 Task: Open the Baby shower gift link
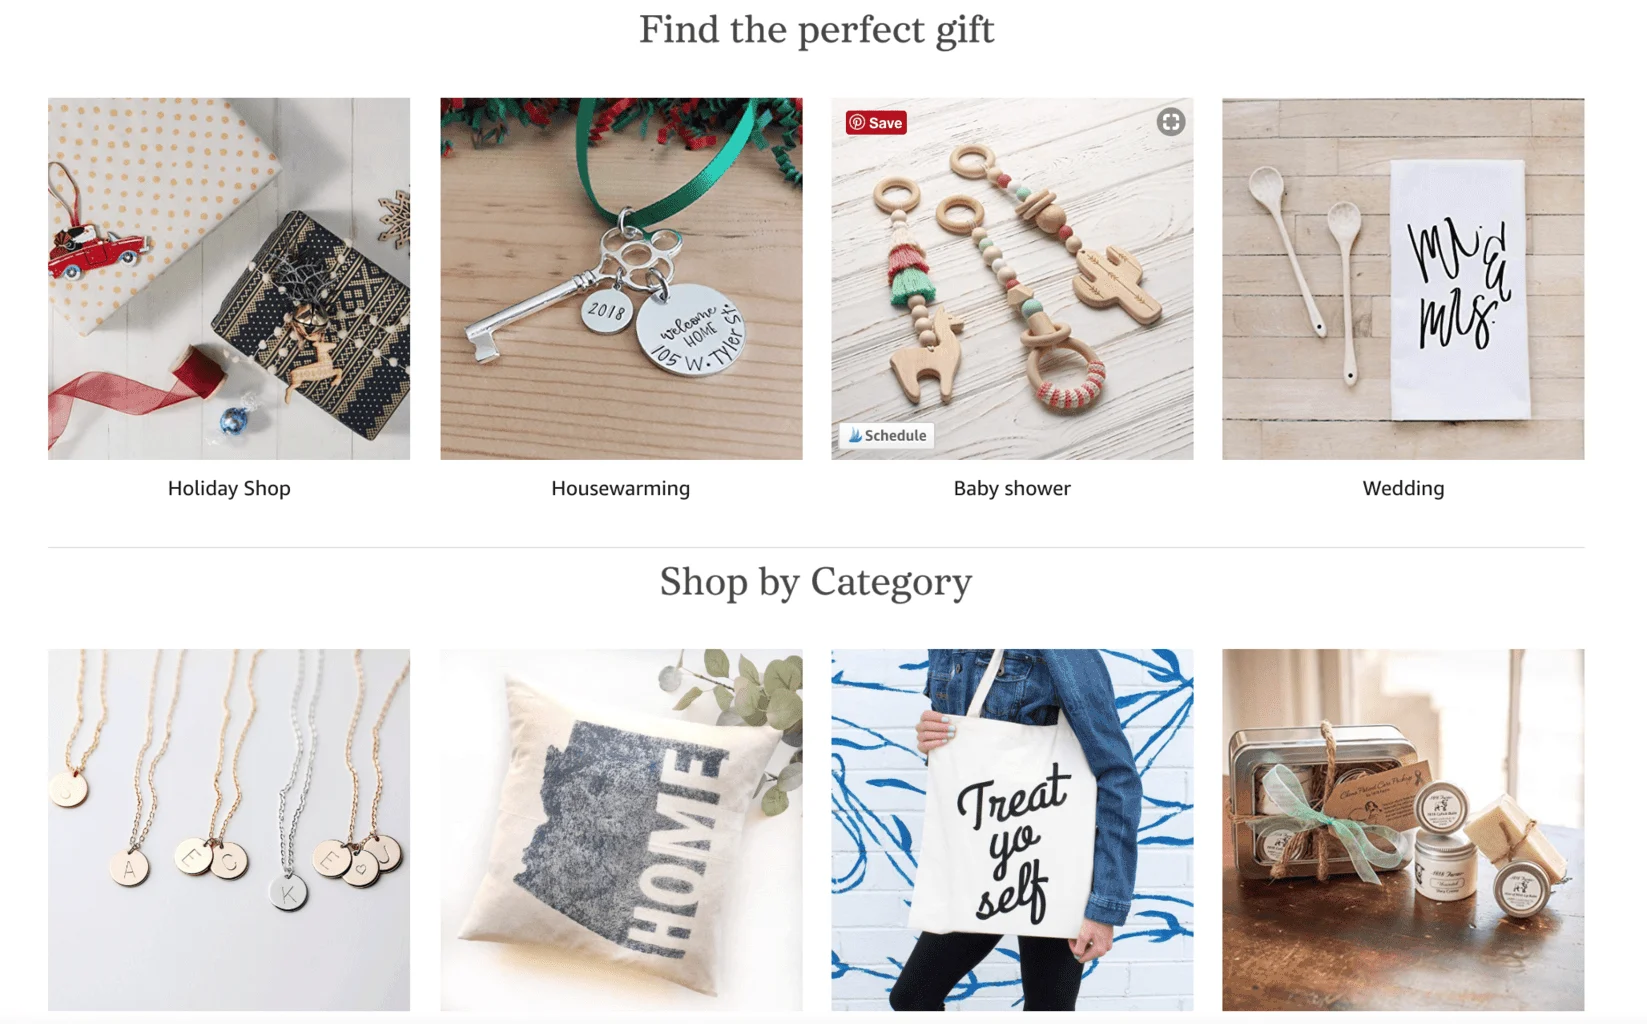coord(1012,488)
